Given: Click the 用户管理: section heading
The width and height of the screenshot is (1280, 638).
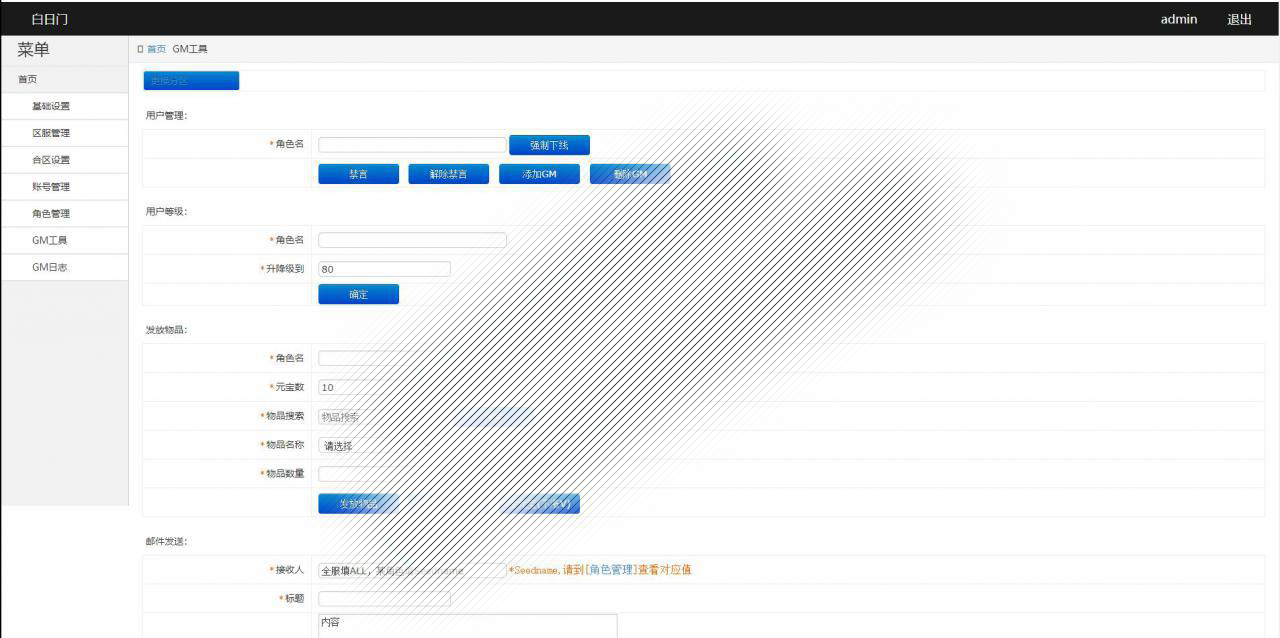Looking at the screenshot, I should tap(166, 115).
